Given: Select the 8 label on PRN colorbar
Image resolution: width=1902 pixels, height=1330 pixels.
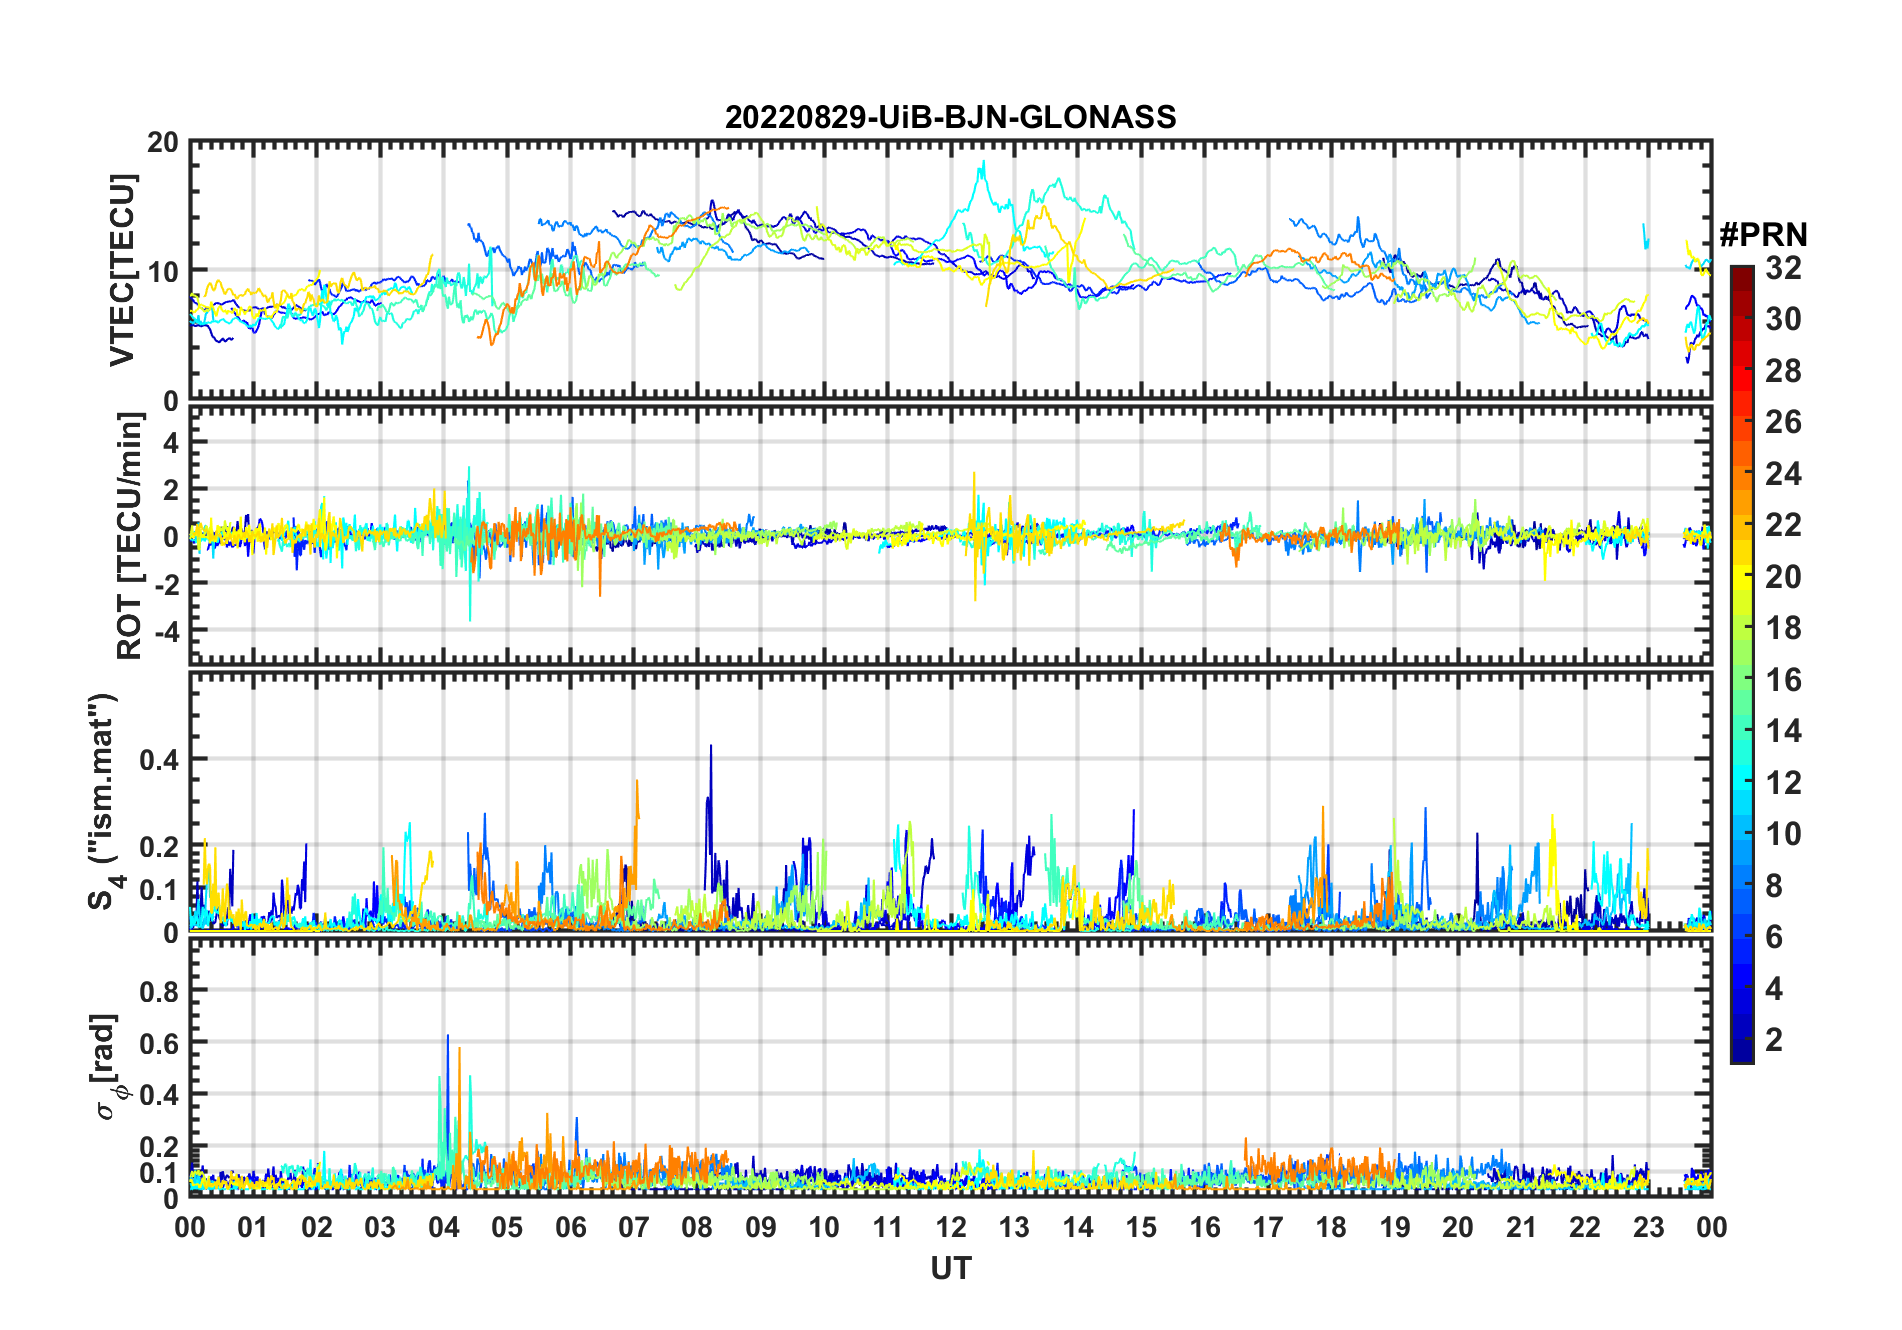Looking at the screenshot, I should point(1774,886).
